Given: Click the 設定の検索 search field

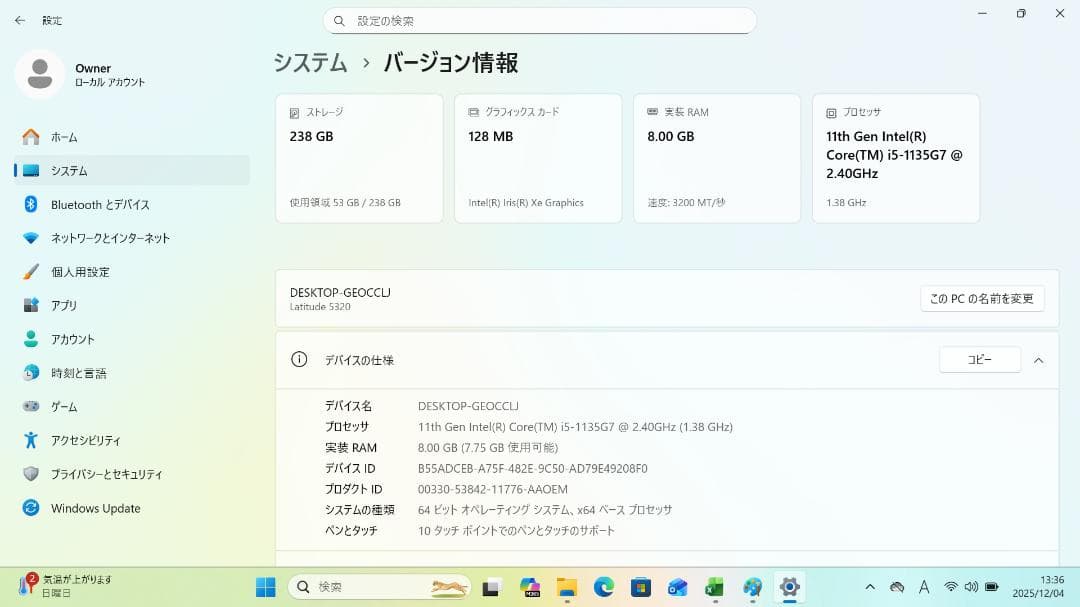Looking at the screenshot, I should tap(540, 20).
